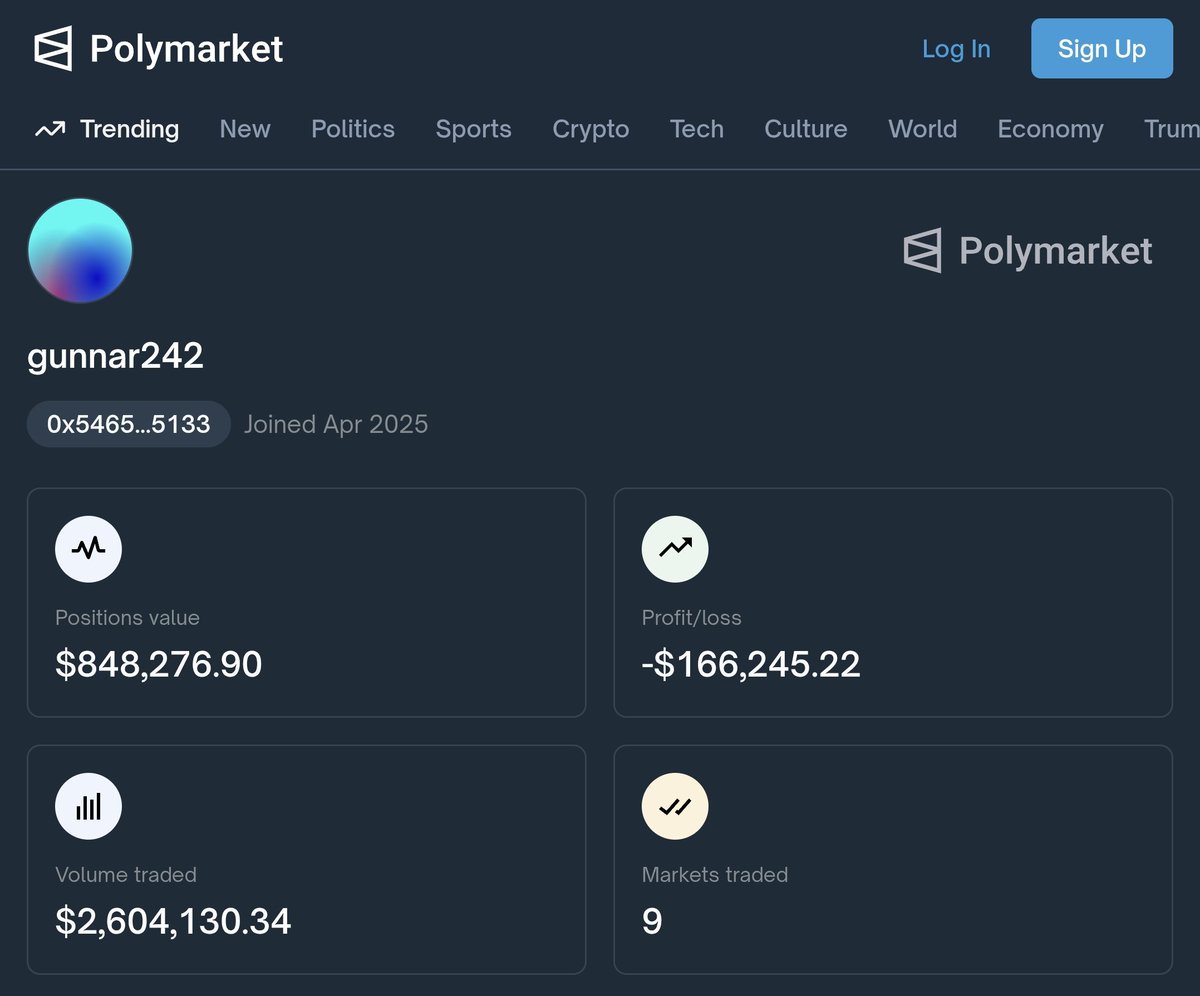This screenshot has height=996, width=1200.
Task: Open the Economy category
Action: point(1050,129)
